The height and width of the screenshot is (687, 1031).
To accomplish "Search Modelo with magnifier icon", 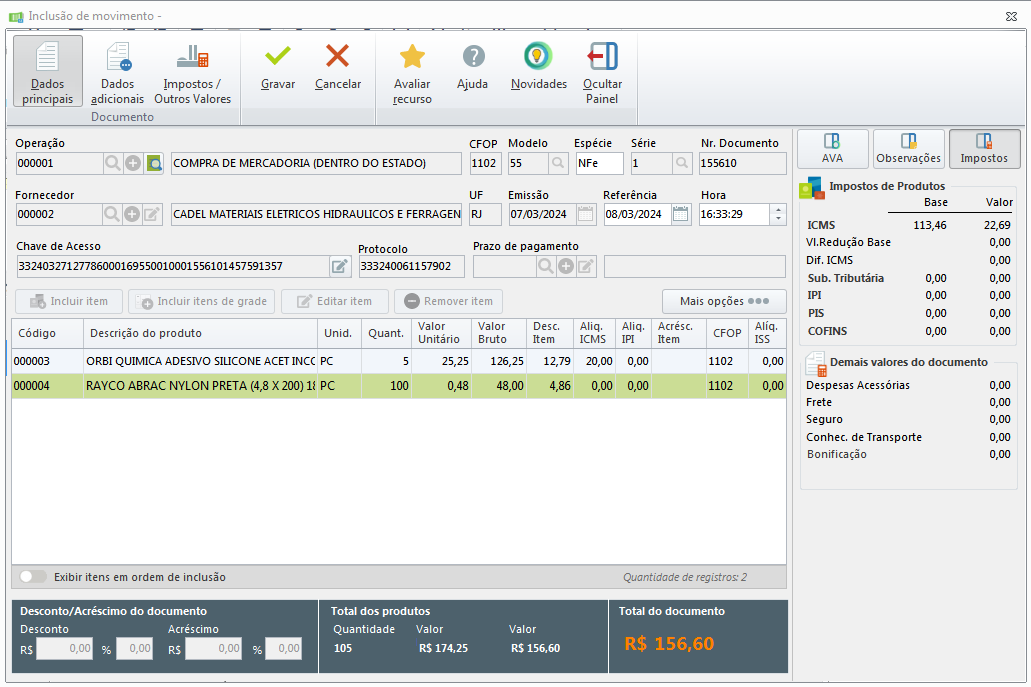I will coord(558,163).
